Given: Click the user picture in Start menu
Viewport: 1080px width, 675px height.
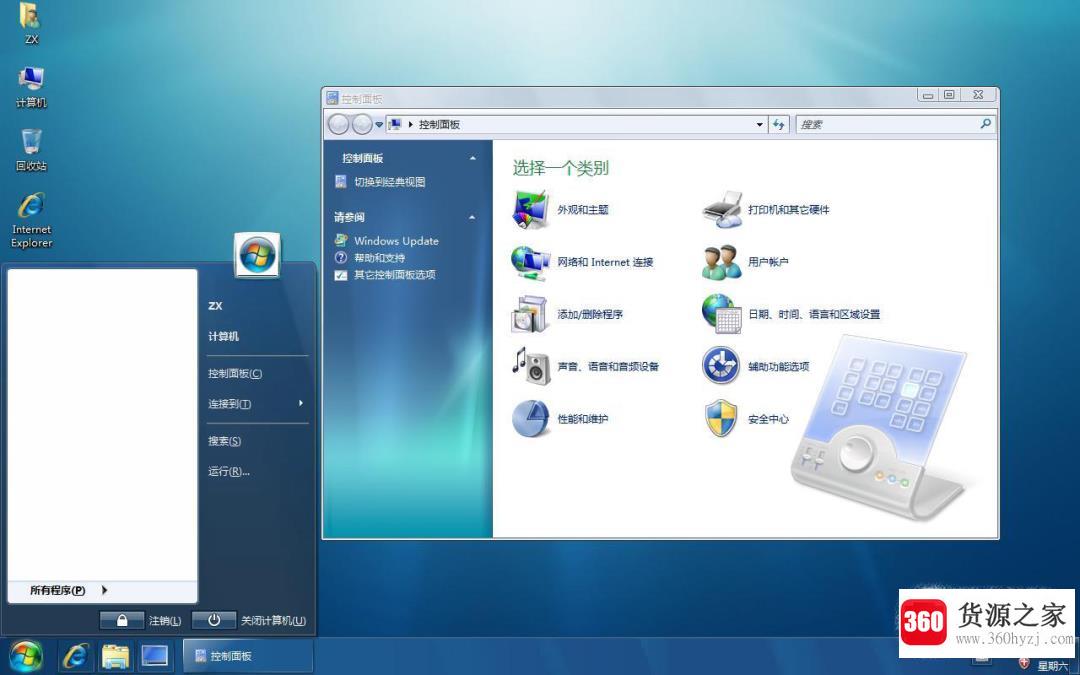Looking at the screenshot, I should (258, 256).
